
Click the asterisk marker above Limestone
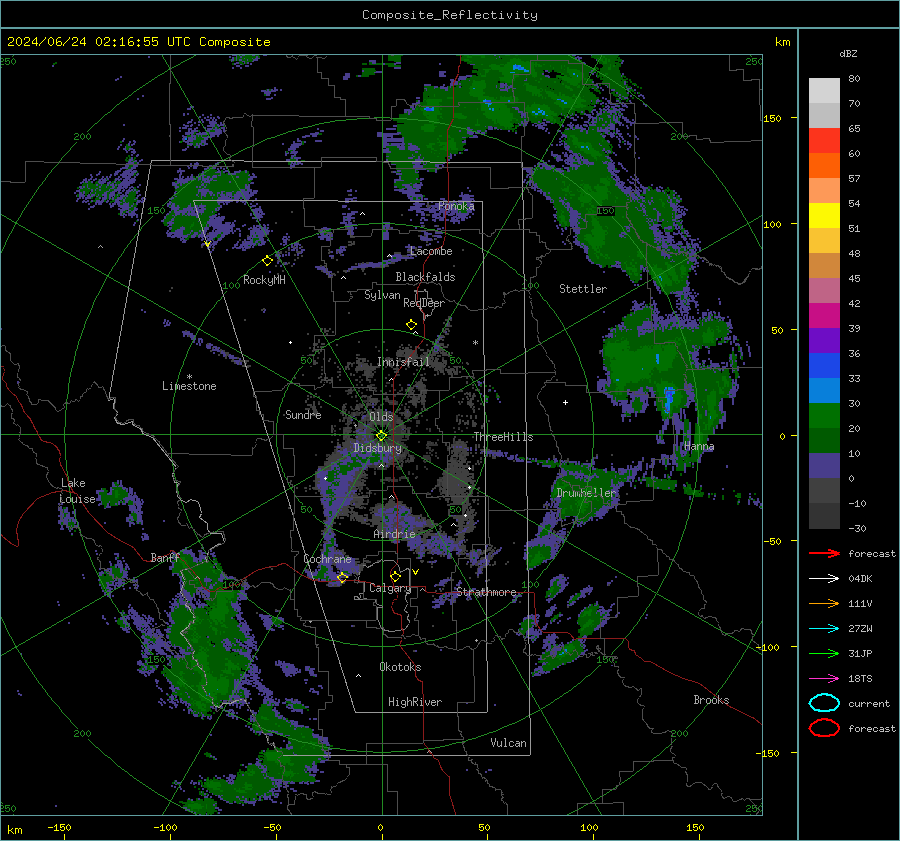click(x=189, y=377)
